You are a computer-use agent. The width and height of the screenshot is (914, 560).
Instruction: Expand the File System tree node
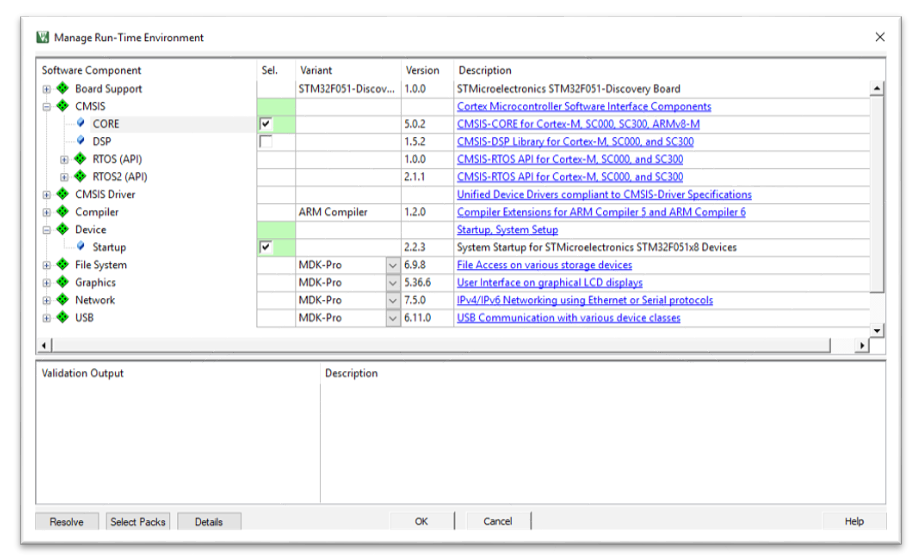47,265
